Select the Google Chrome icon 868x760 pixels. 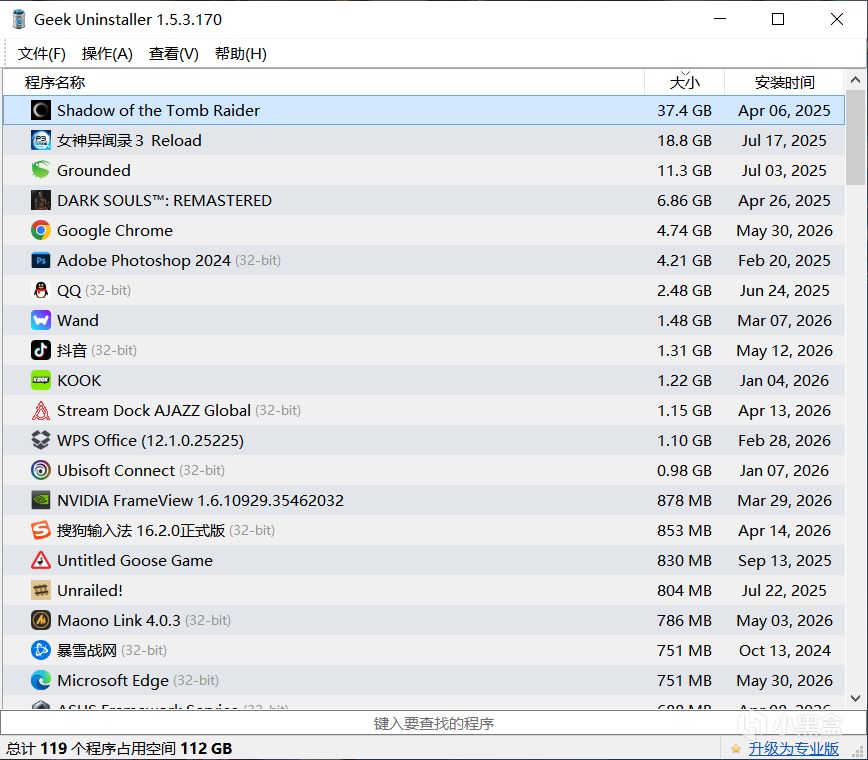click(40, 230)
